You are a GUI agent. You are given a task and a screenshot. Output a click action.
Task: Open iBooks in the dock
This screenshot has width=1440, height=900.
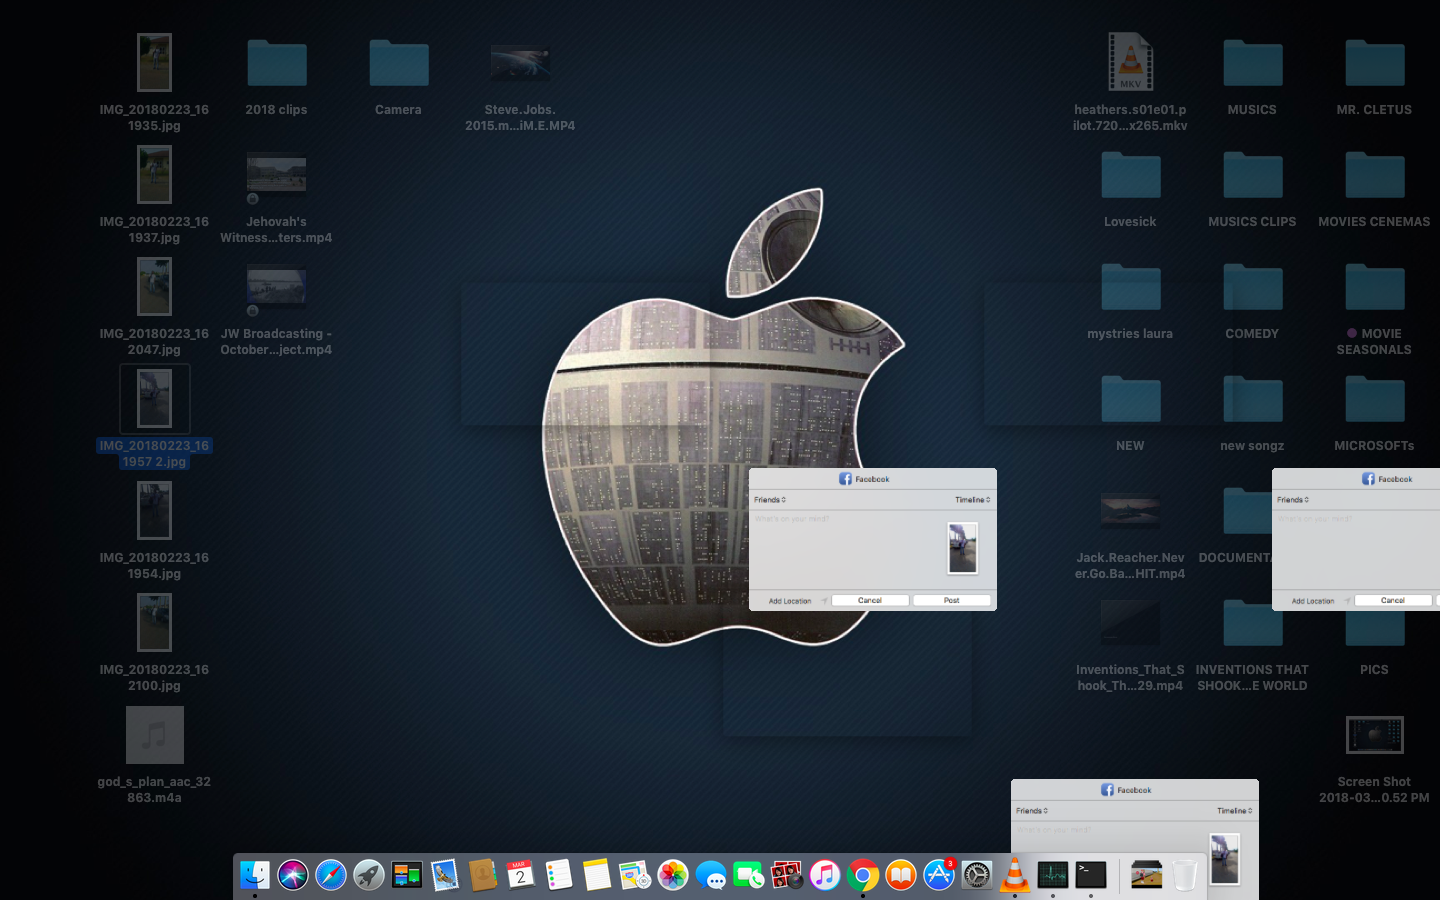click(x=901, y=875)
